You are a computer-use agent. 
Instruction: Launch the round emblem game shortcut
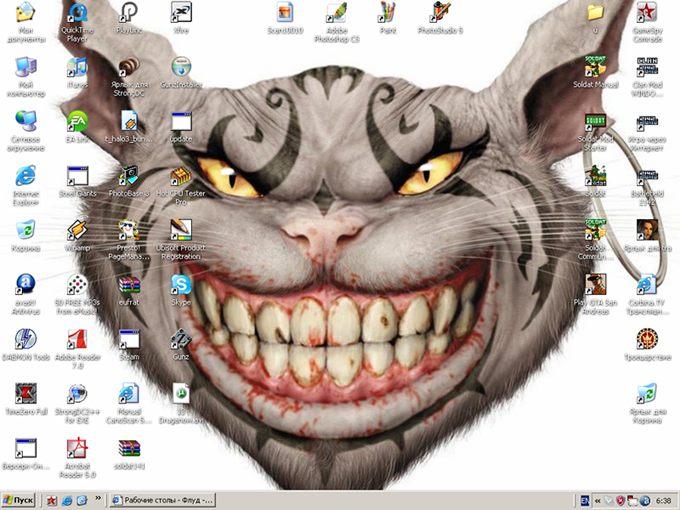click(x=647, y=340)
